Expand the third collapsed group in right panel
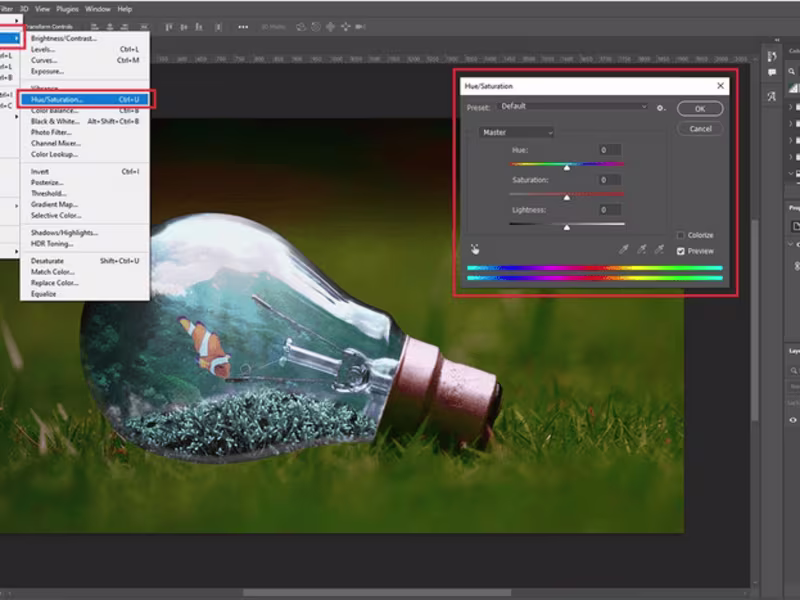The height and width of the screenshot is (600, 800). 791,140
